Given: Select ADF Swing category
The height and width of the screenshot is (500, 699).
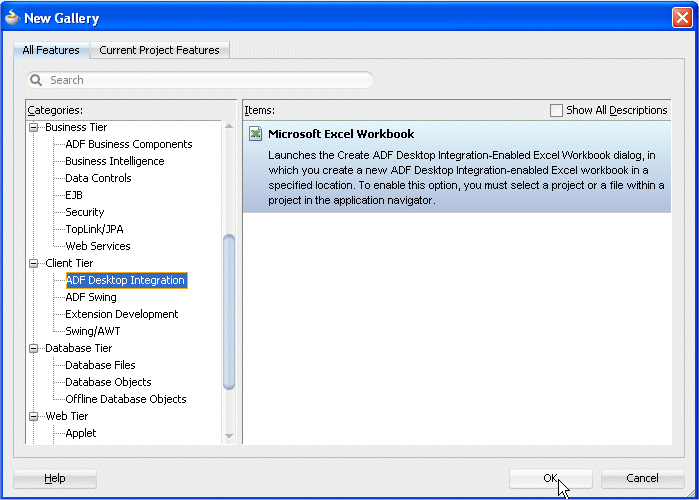Looking at the screenshot, I should [x=90, y=297].
